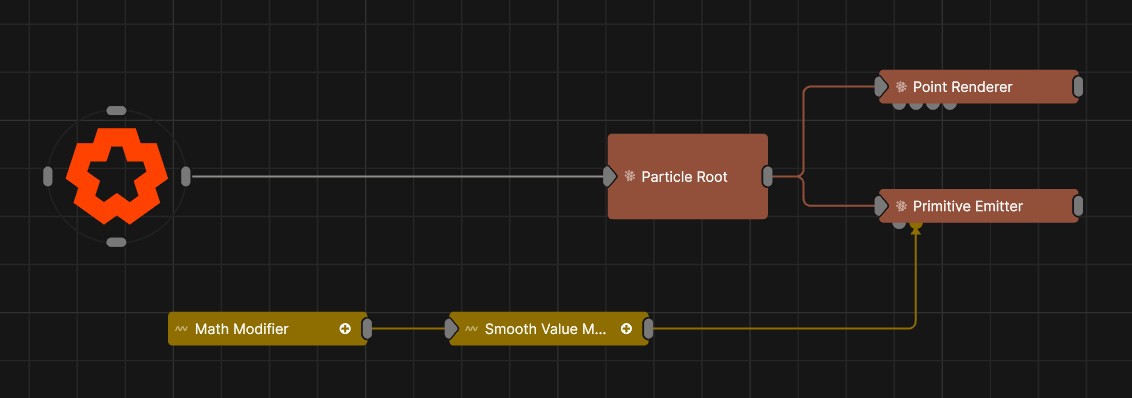Select the Math Modifier node
Image resolution: width=1132 pixels, height=398 pixels.
point(268,329)
